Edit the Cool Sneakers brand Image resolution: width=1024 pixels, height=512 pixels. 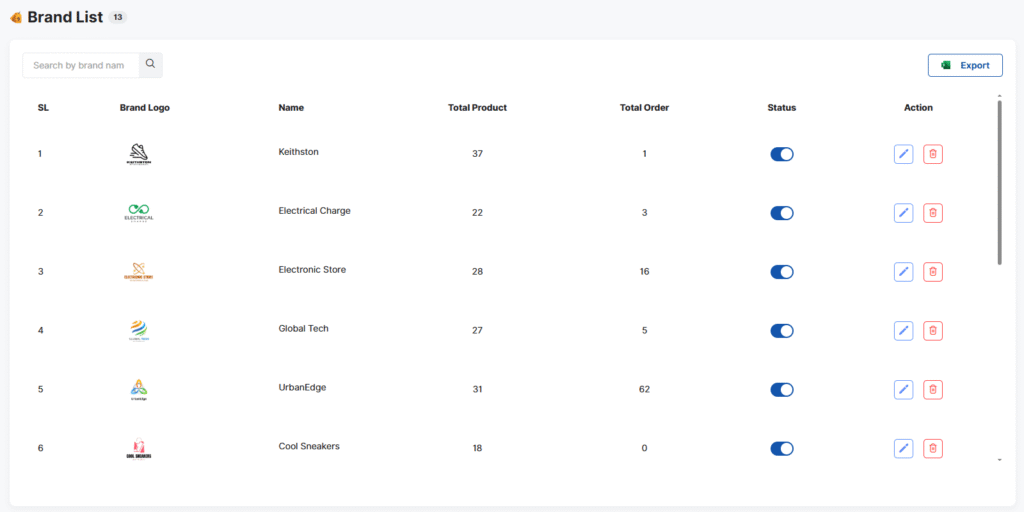tap(903, 449)
